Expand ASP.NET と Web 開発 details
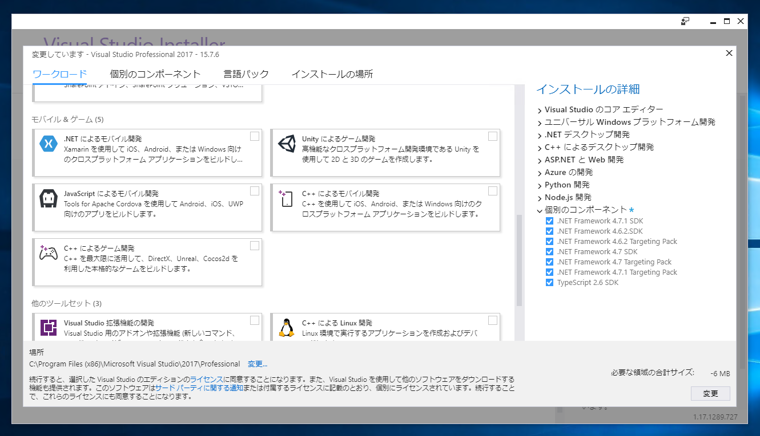This screenshot has width=760, height=436. click(x=539, y=161)
